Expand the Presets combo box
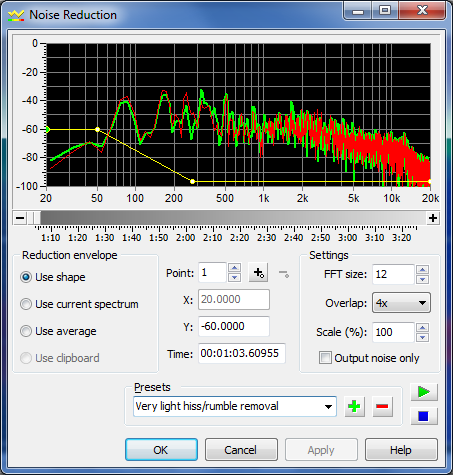The width and height of the screenshot is (453, 475). coord(235,406)
